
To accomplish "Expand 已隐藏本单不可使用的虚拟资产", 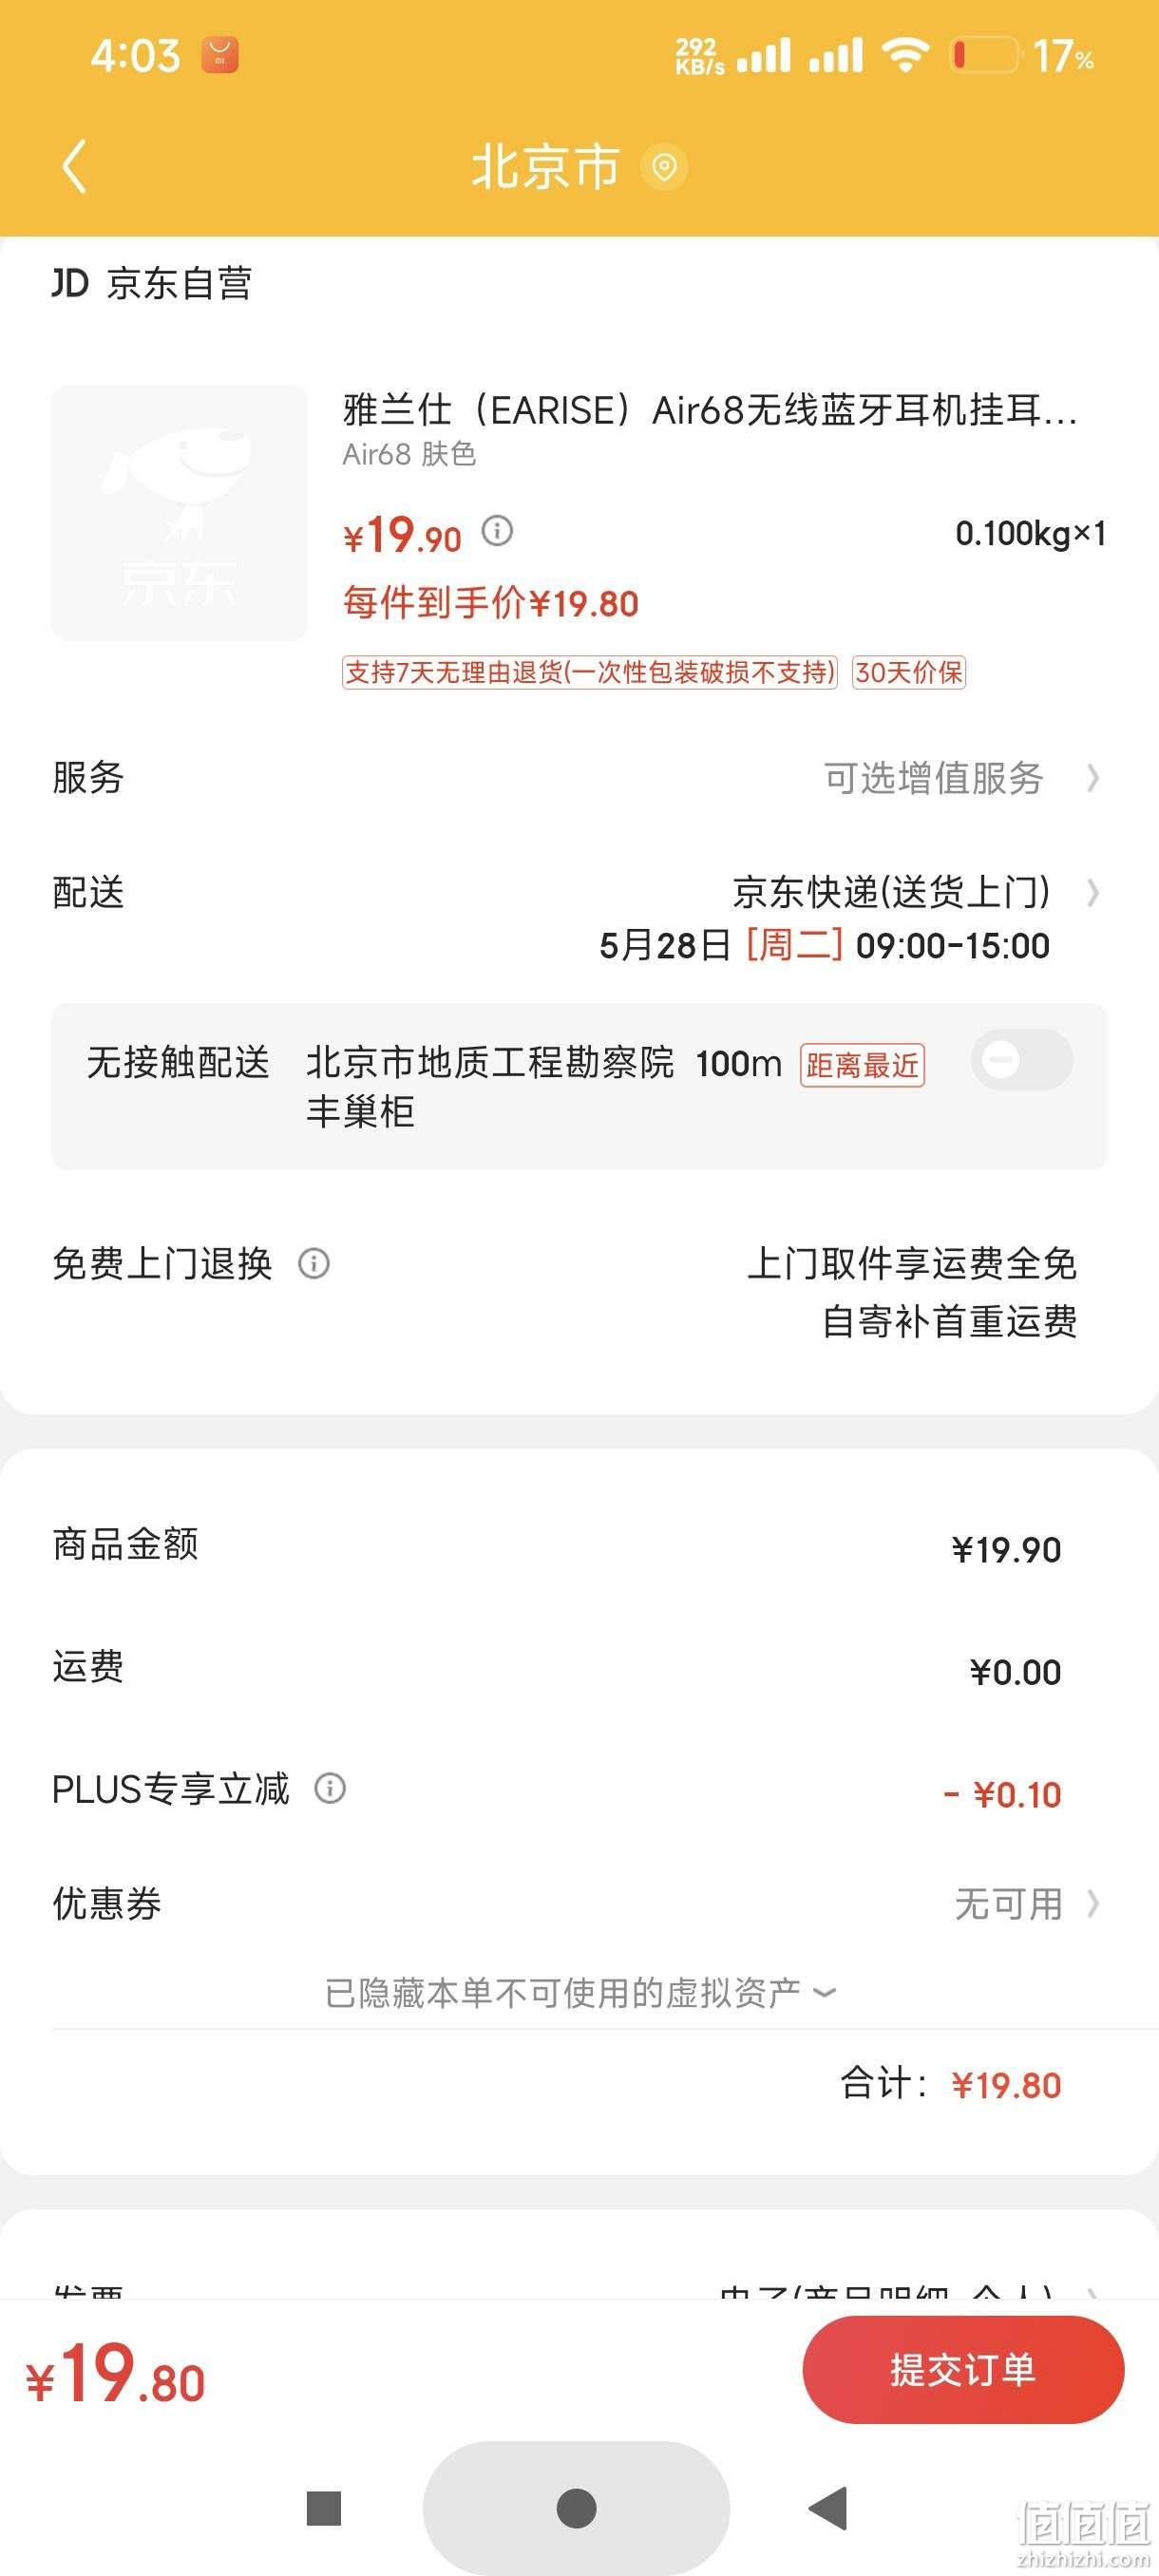I will tap(579, 1992).
